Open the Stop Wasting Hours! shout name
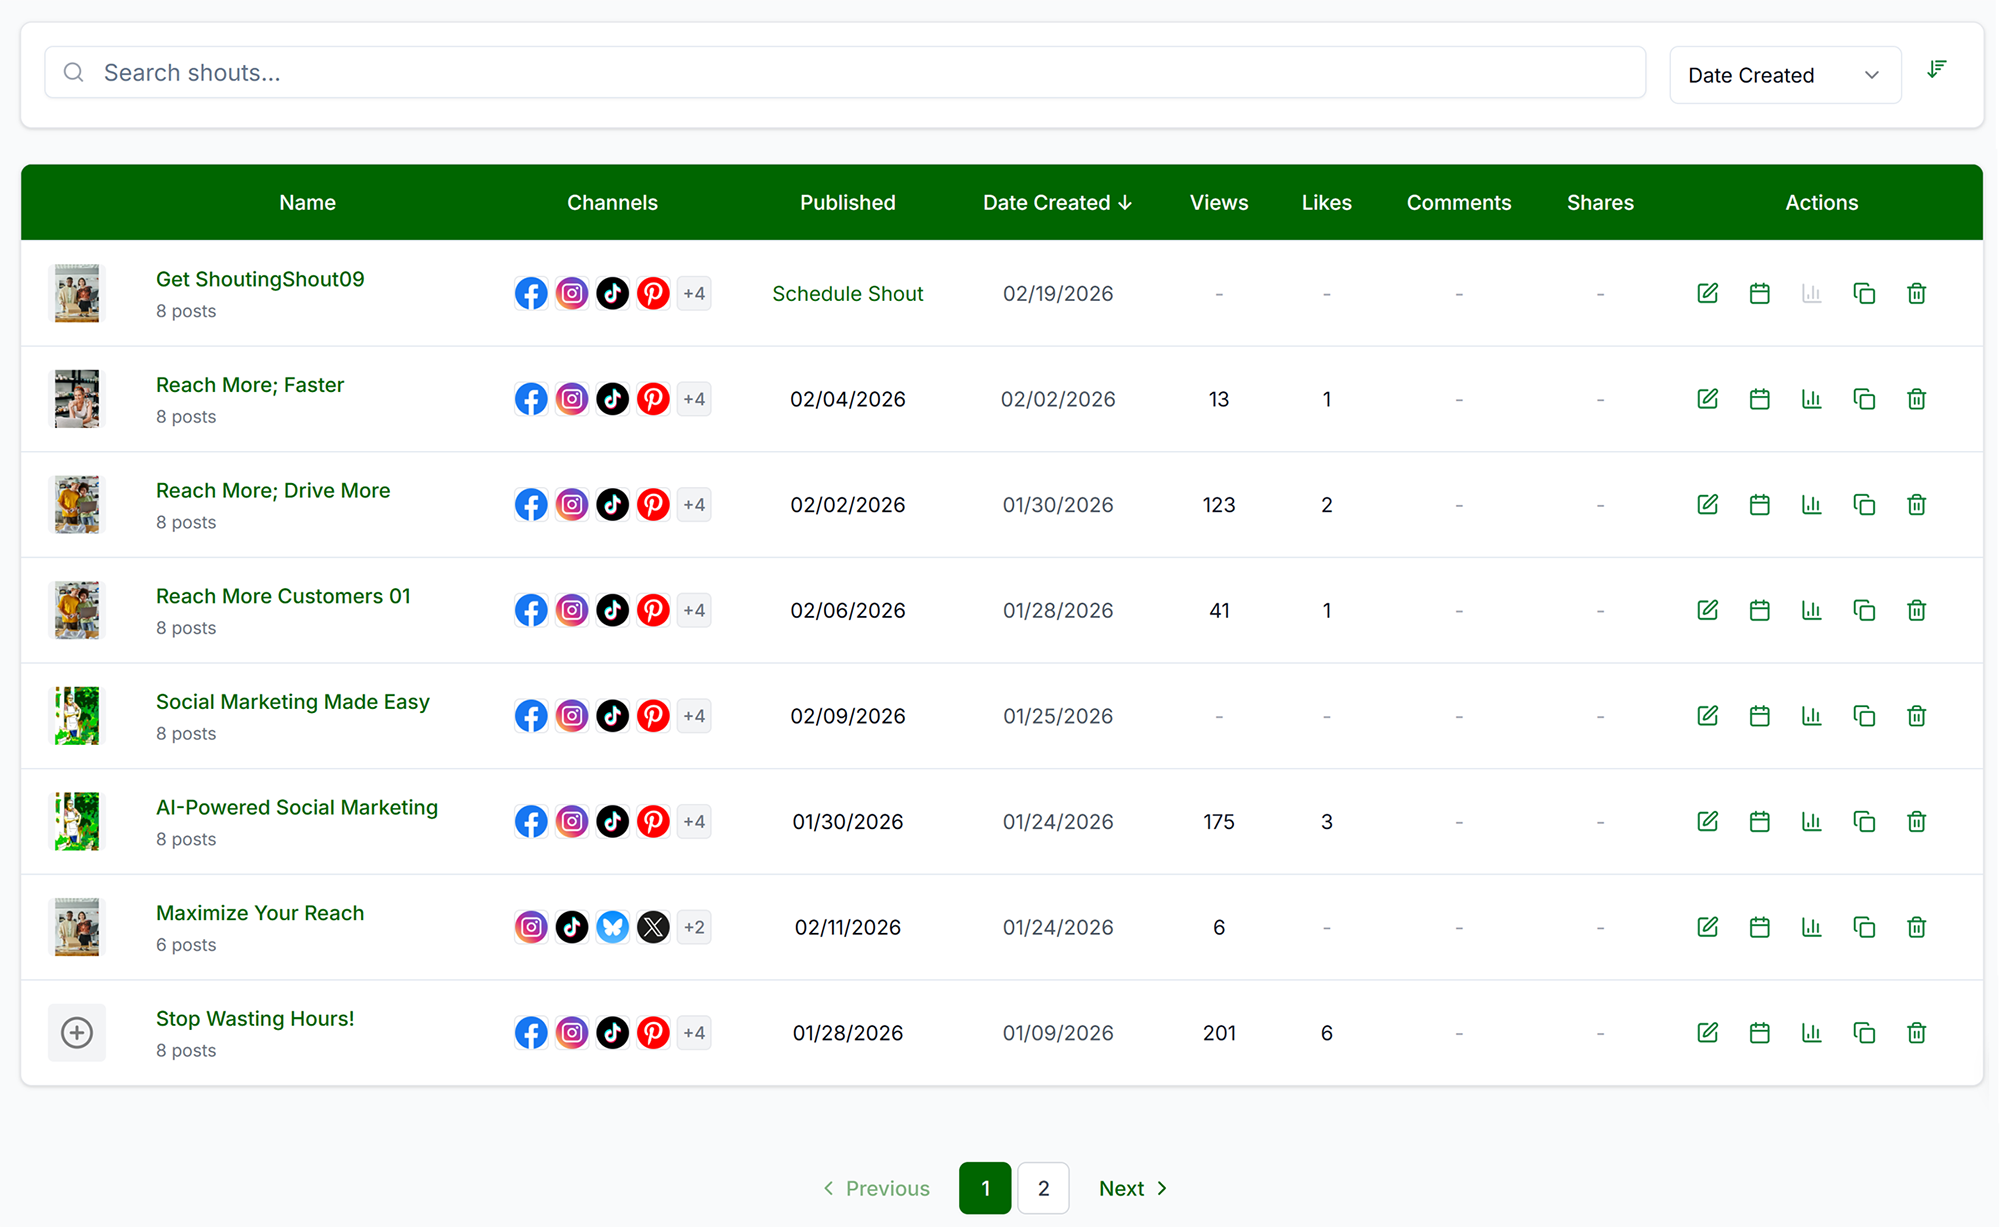This screenshot has width=2000, height=1227. tap(255, 1018)
